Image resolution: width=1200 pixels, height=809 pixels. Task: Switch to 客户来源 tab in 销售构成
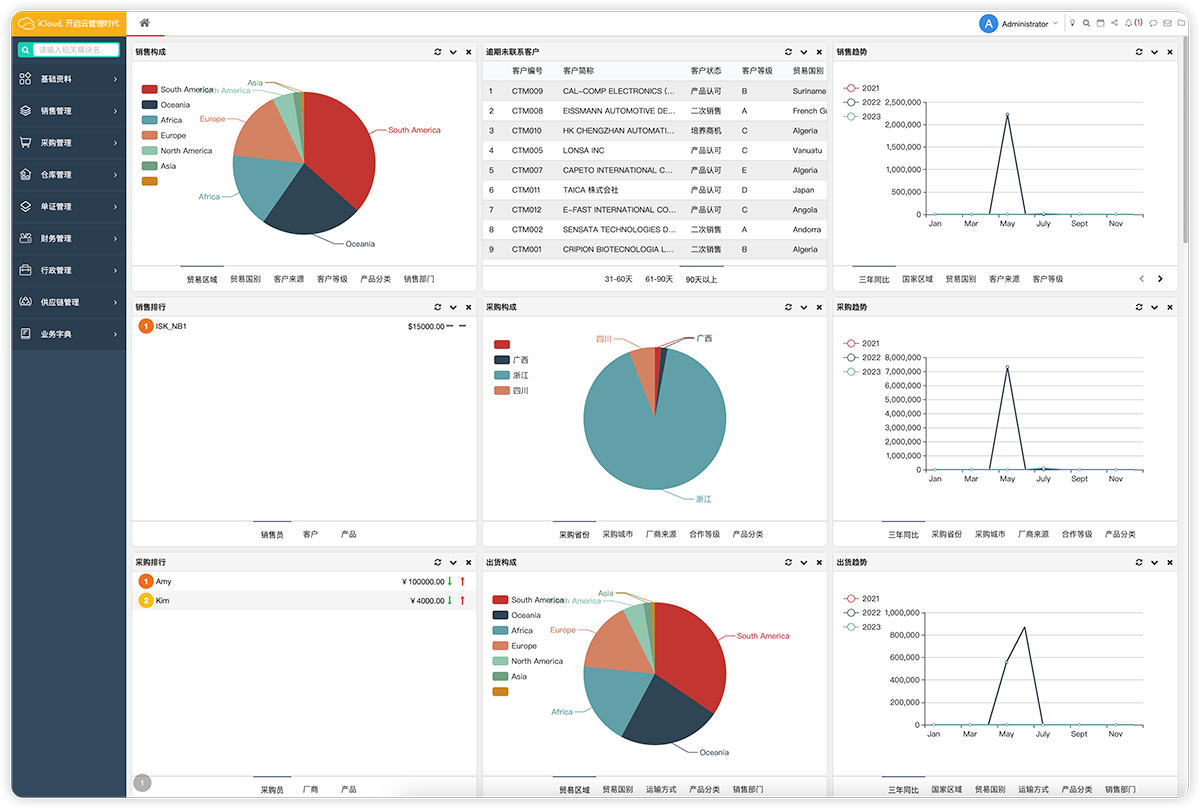point(288,279)
